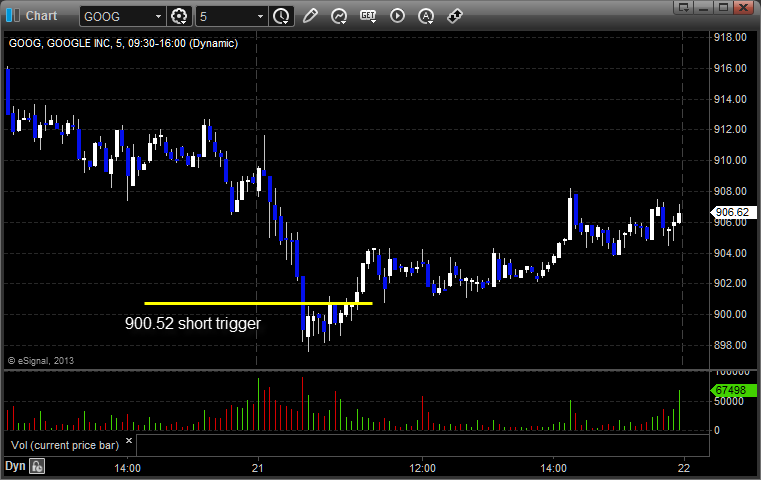The image size is (761, 480).
Task: Click the 902.00 price axis label
Action: tap(730, 283)
